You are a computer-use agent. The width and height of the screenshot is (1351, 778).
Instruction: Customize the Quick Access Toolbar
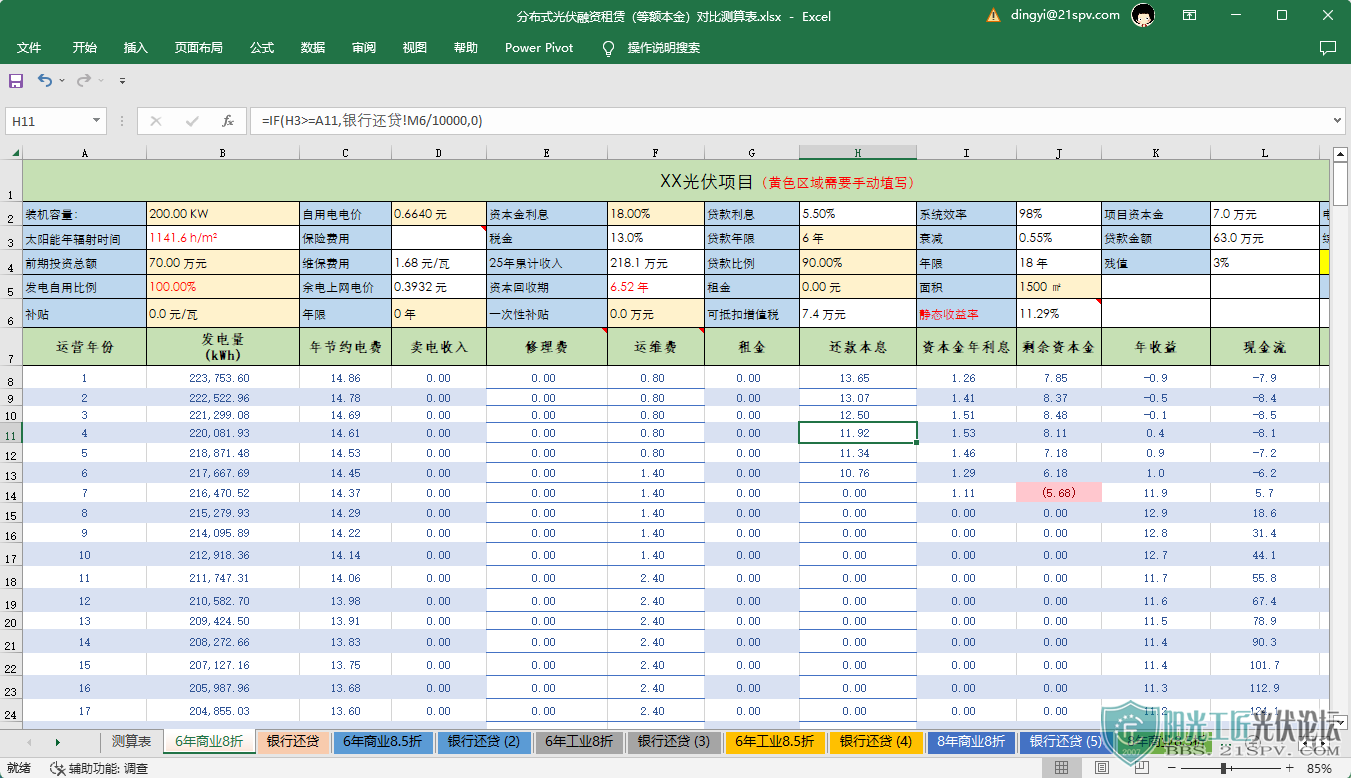122,80
